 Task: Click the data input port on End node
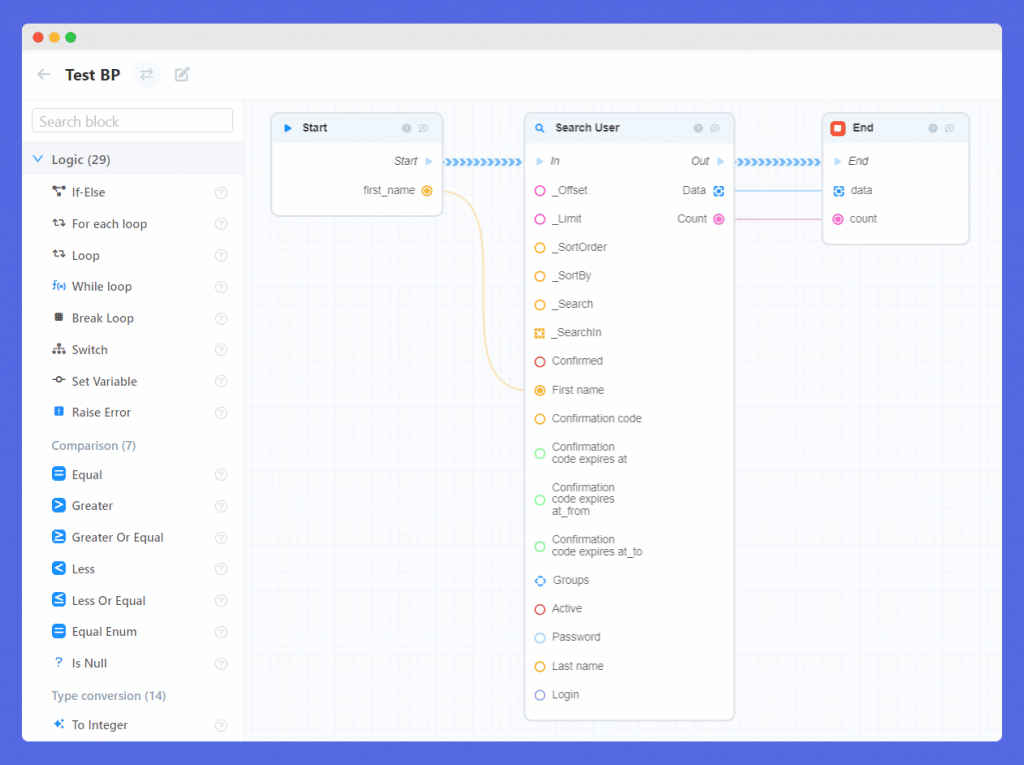839,191
